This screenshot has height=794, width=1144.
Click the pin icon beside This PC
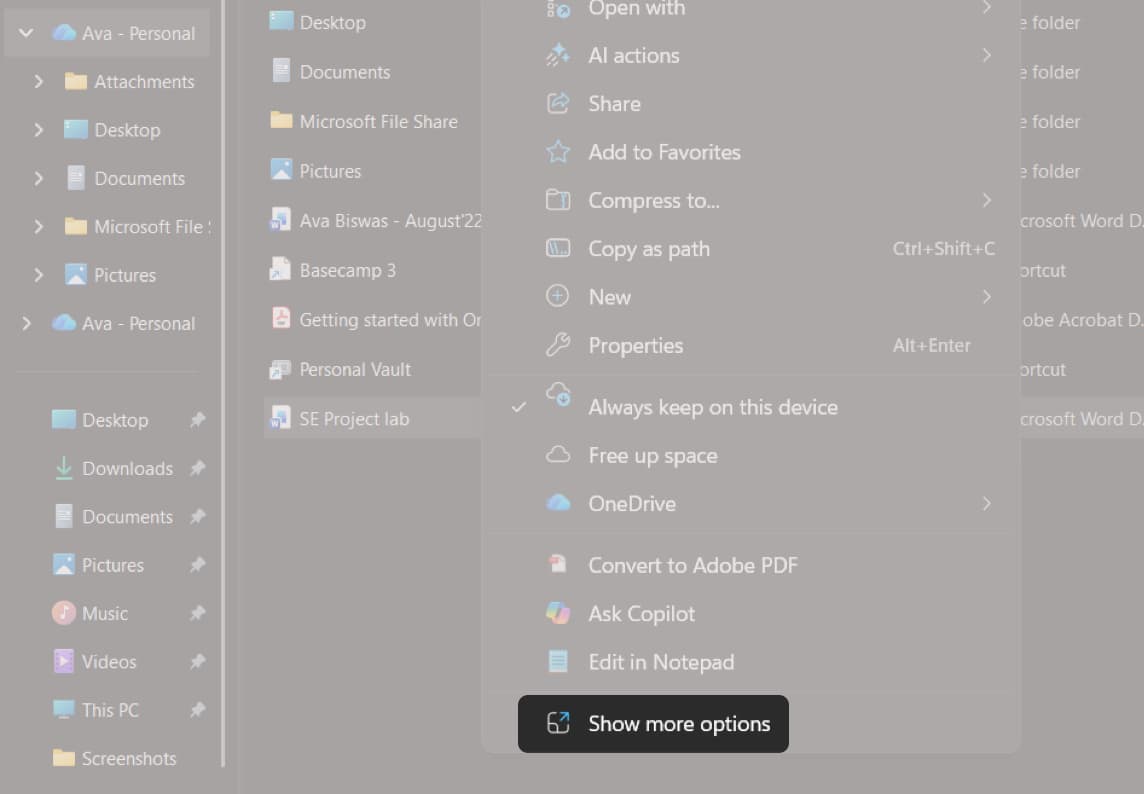pyautogui.click(x=198, y=709)
